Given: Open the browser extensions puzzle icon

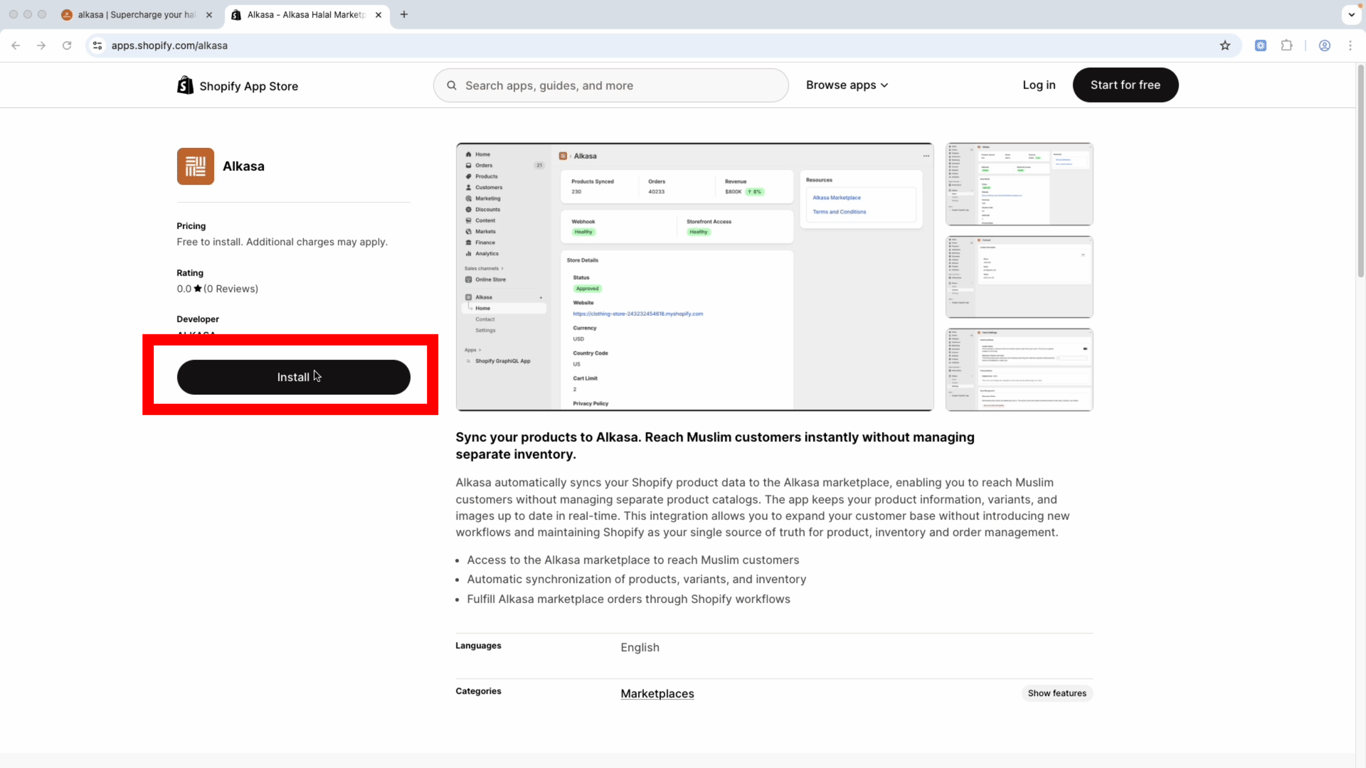Looking at the screenshot, I should click(1287, 45).
